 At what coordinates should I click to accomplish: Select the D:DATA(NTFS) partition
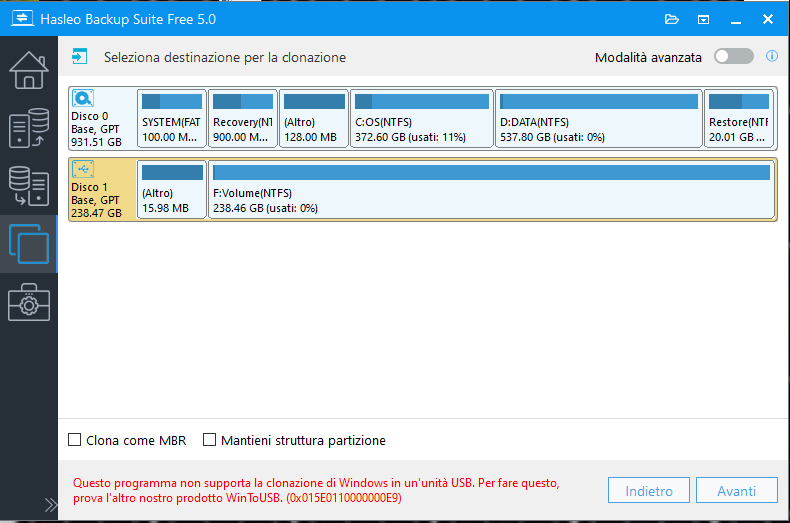click(x=599, y=118)
